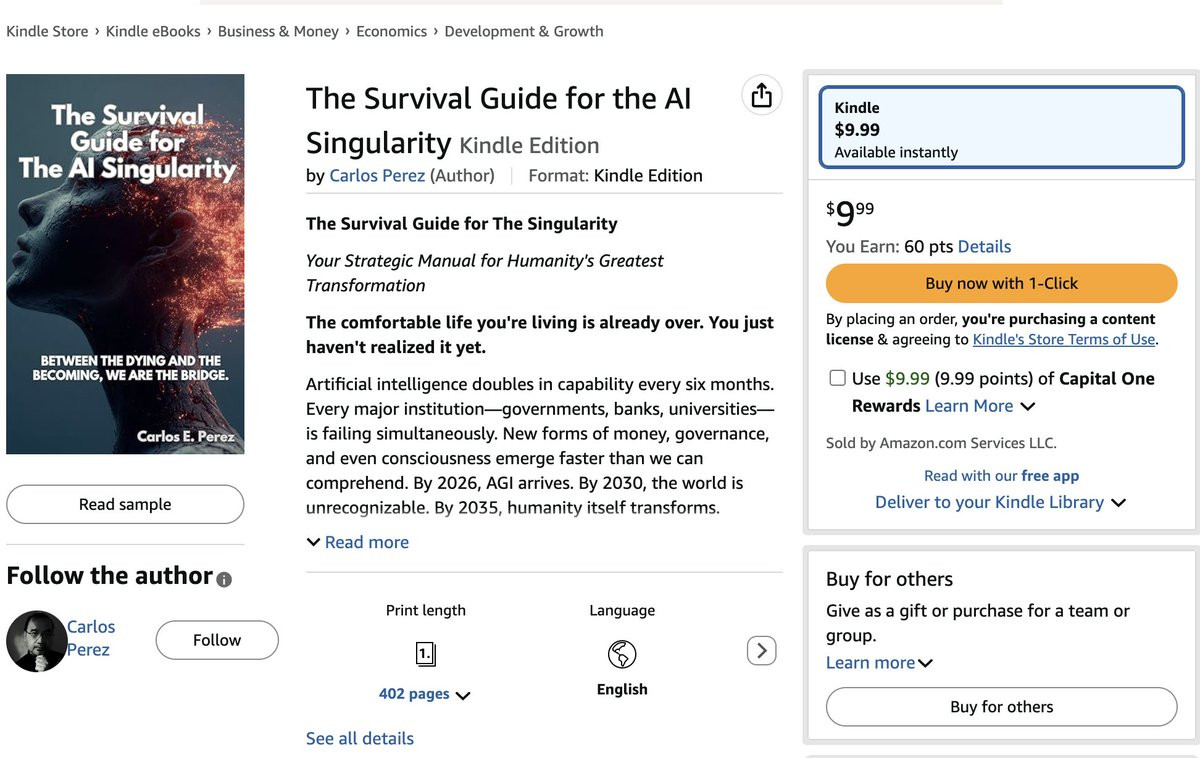Toggle the Capital One Rewards checkbox

click(837, 378)
